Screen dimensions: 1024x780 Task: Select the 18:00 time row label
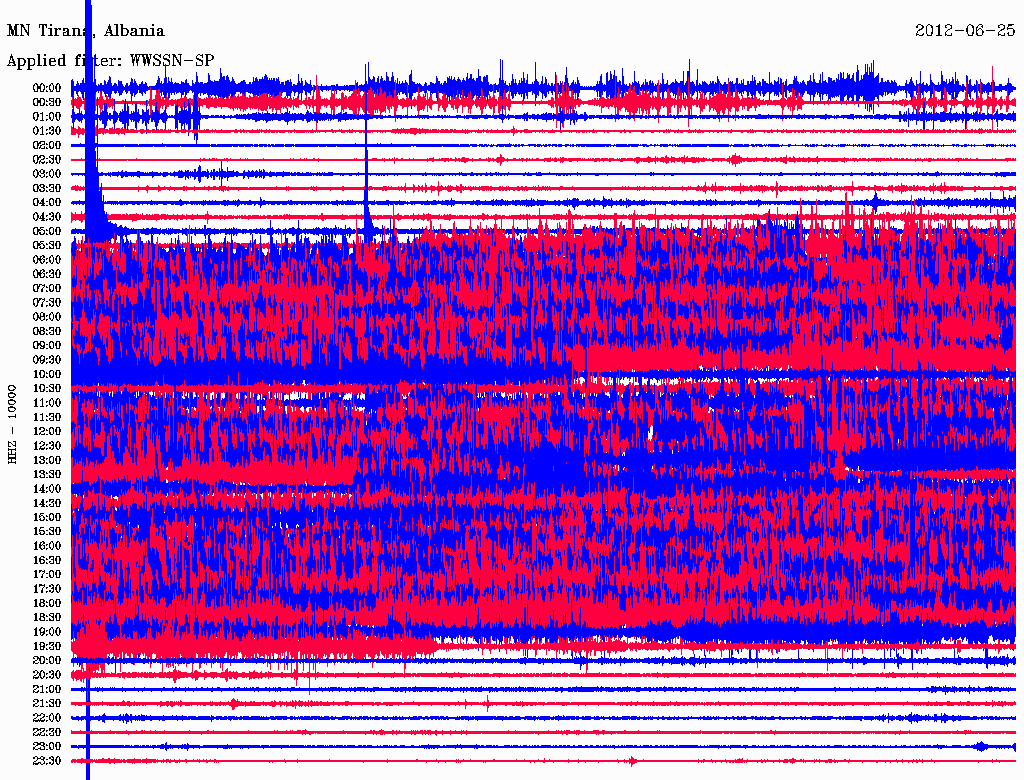47,603
